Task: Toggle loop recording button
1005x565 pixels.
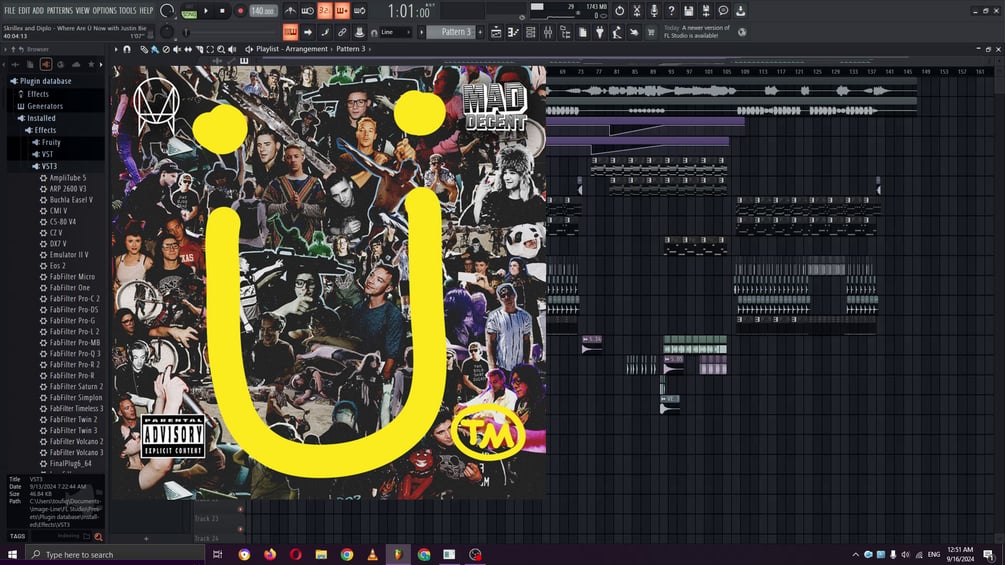Action: click(x=360, y=11)
